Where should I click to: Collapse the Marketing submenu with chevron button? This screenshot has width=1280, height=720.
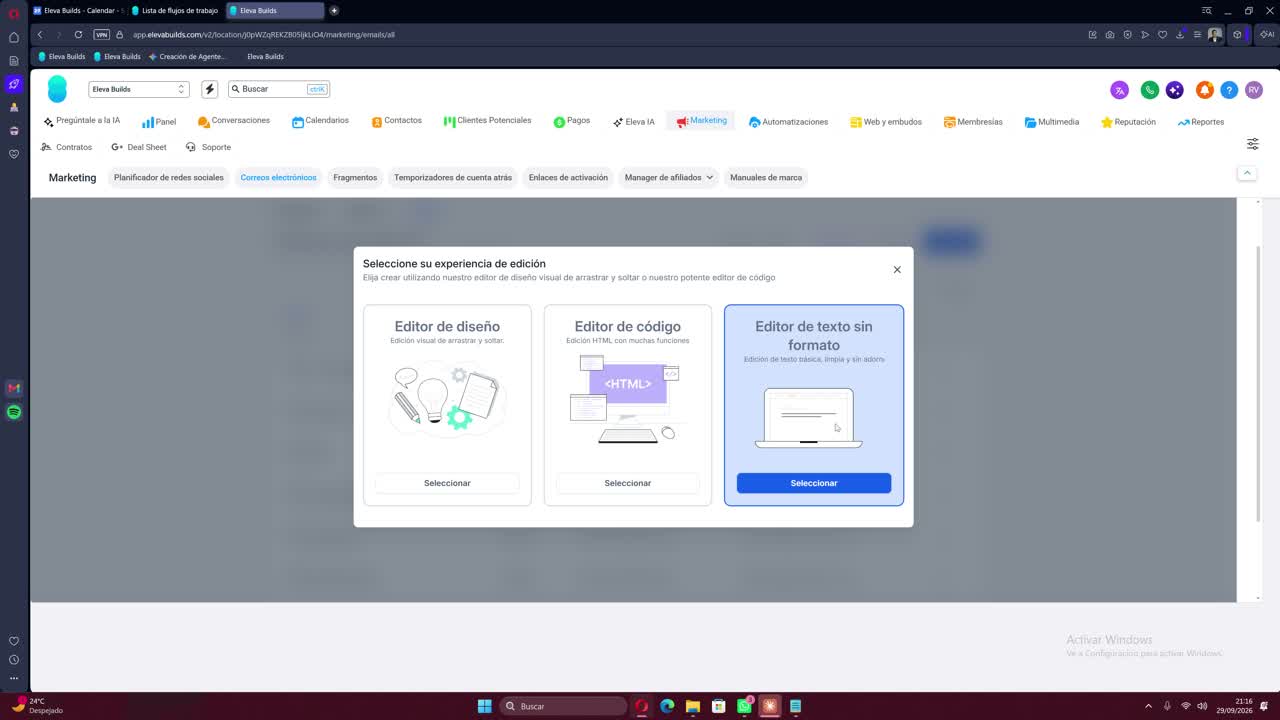click(1247, 173)
